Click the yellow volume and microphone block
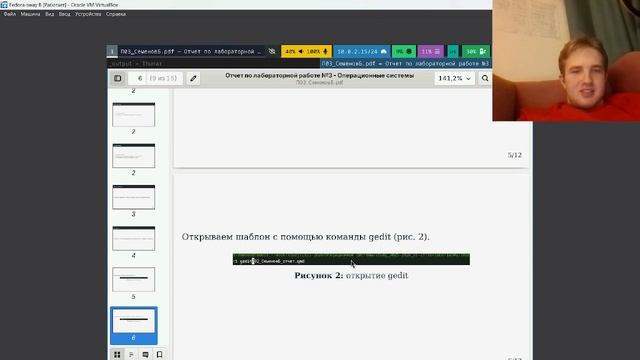Image resolution: width=640 pixels, height=360 pixels. [306, 51]
